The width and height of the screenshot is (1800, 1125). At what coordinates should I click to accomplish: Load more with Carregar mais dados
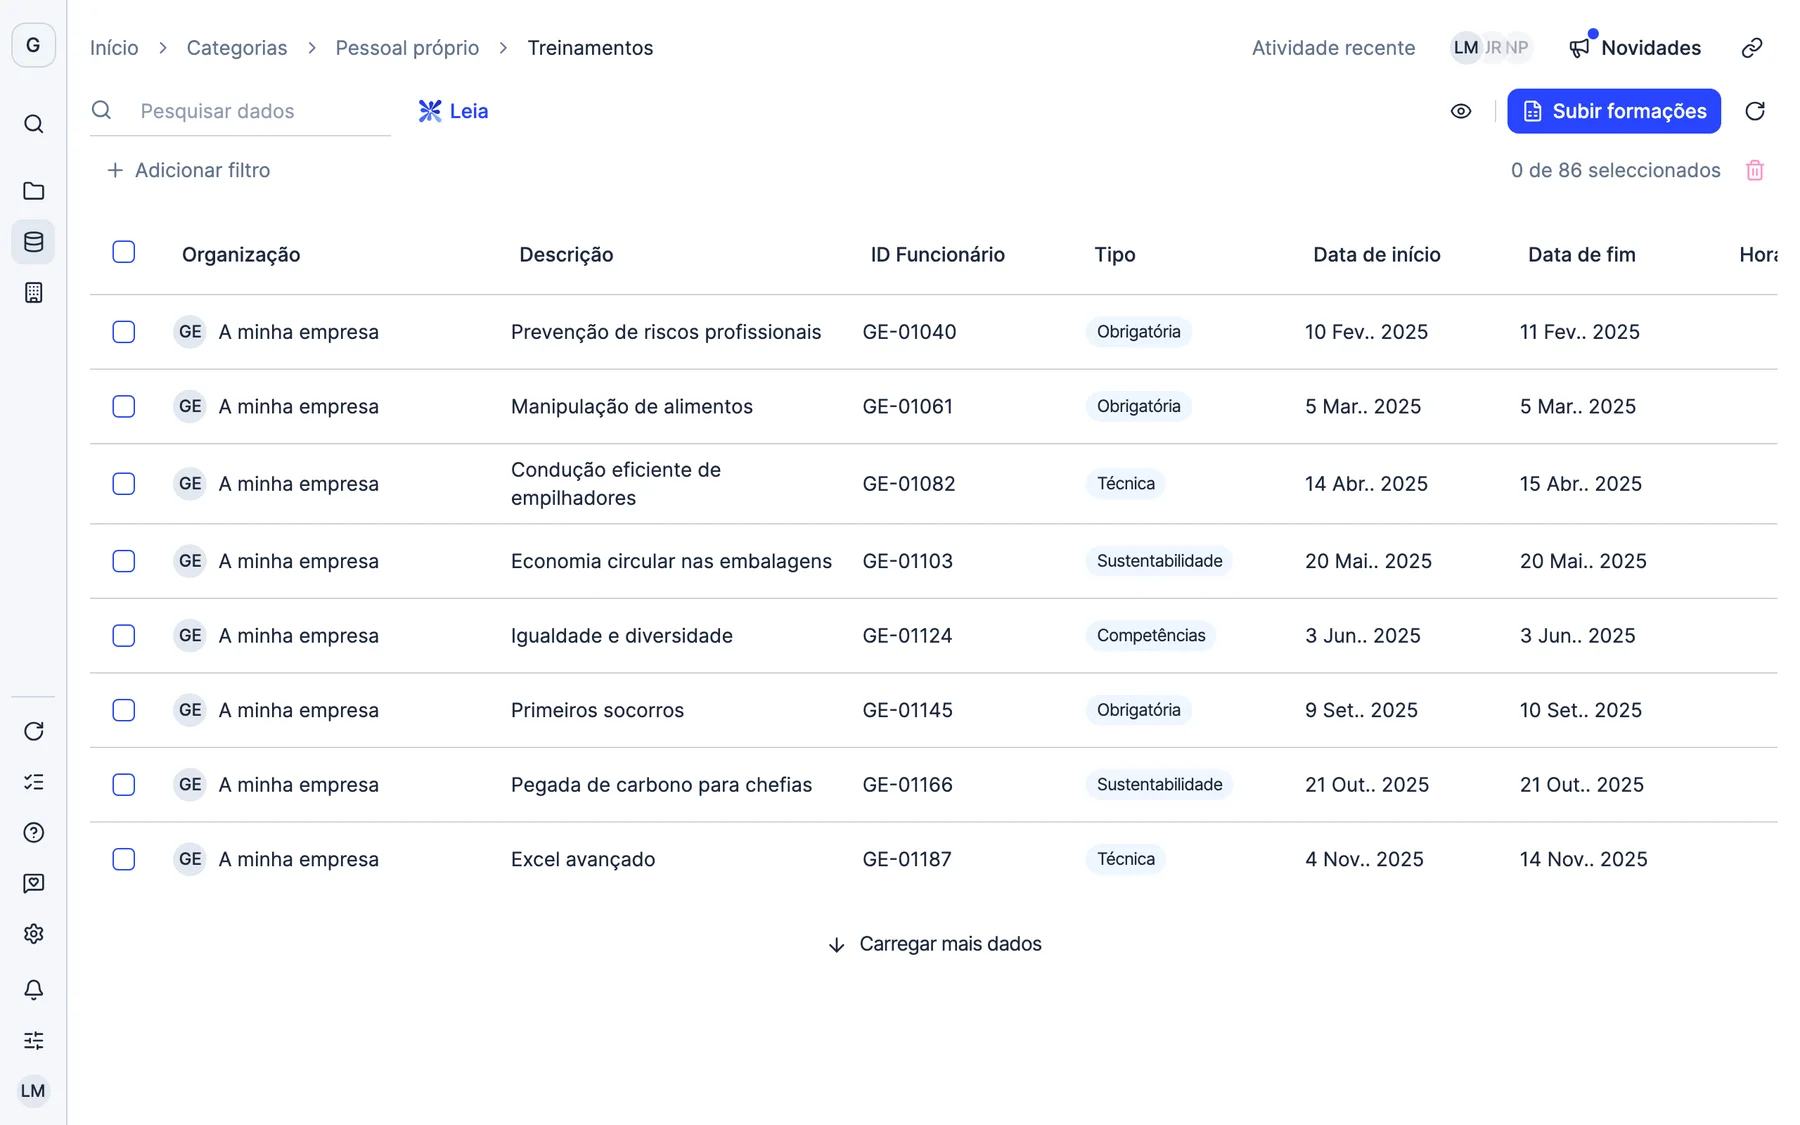[934, 944]
